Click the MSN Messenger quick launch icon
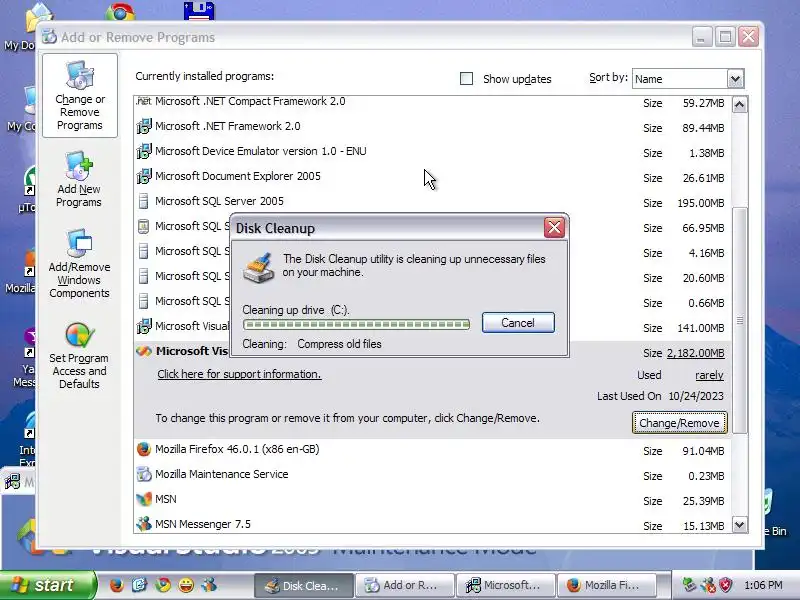Image resolution: width=800 pixels, height=600 pixels. pyautogui.click(x=209, y=585)
